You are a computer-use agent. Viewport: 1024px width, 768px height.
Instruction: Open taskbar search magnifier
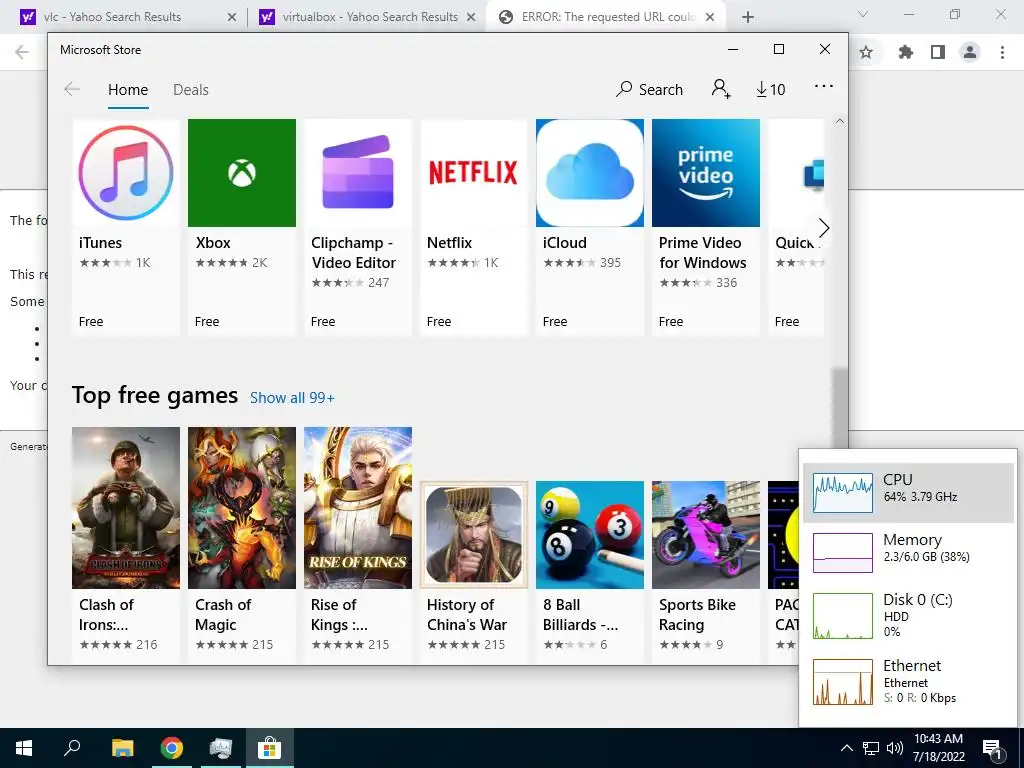[x=72, y=748]
